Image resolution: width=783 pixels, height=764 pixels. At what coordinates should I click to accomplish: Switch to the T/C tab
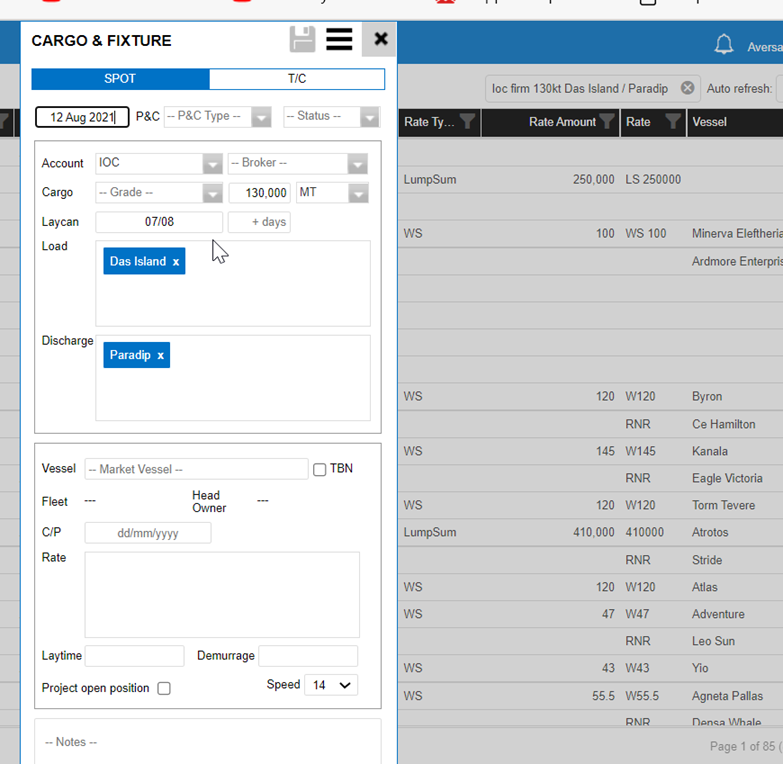click(297, 79)
